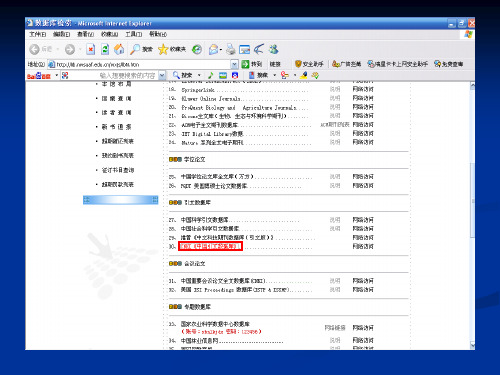Click 网络访问 for the CNKI row 30
This screenshot has width=500, height=375.
363,246
